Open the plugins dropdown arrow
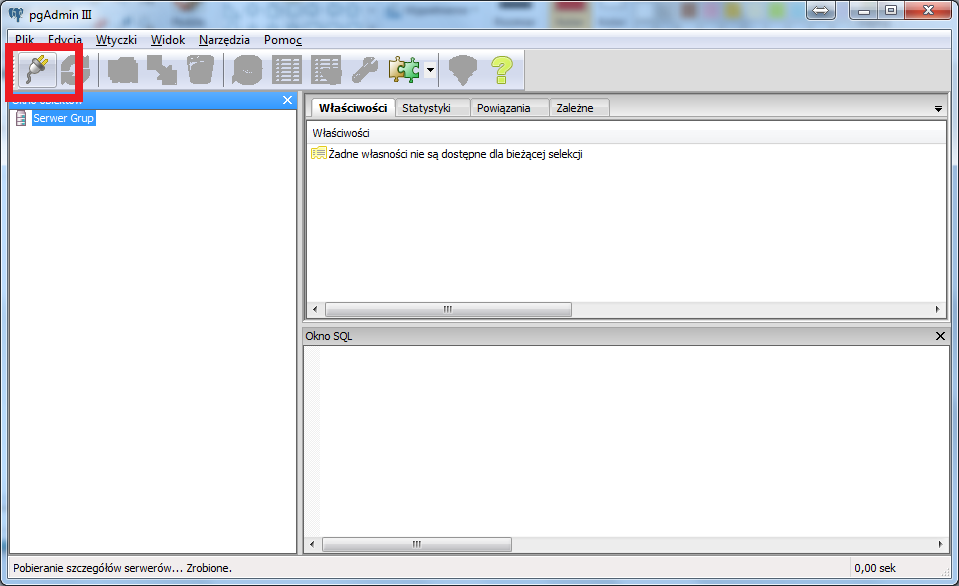Image resolution: width=959 pixels, height=586 pixels. click(x=431, y=70)
